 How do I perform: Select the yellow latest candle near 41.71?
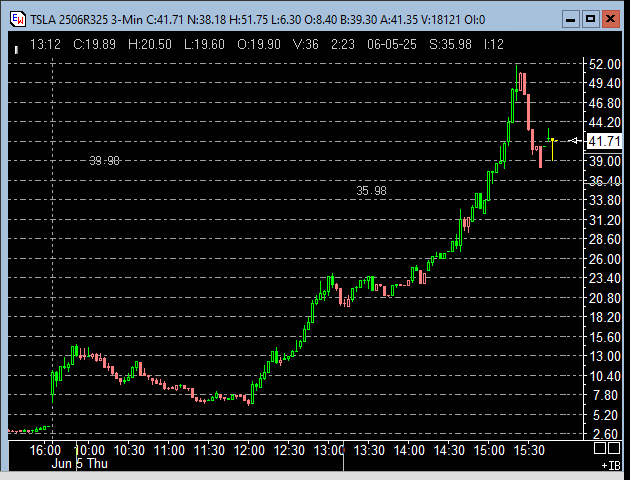(553, 149)
